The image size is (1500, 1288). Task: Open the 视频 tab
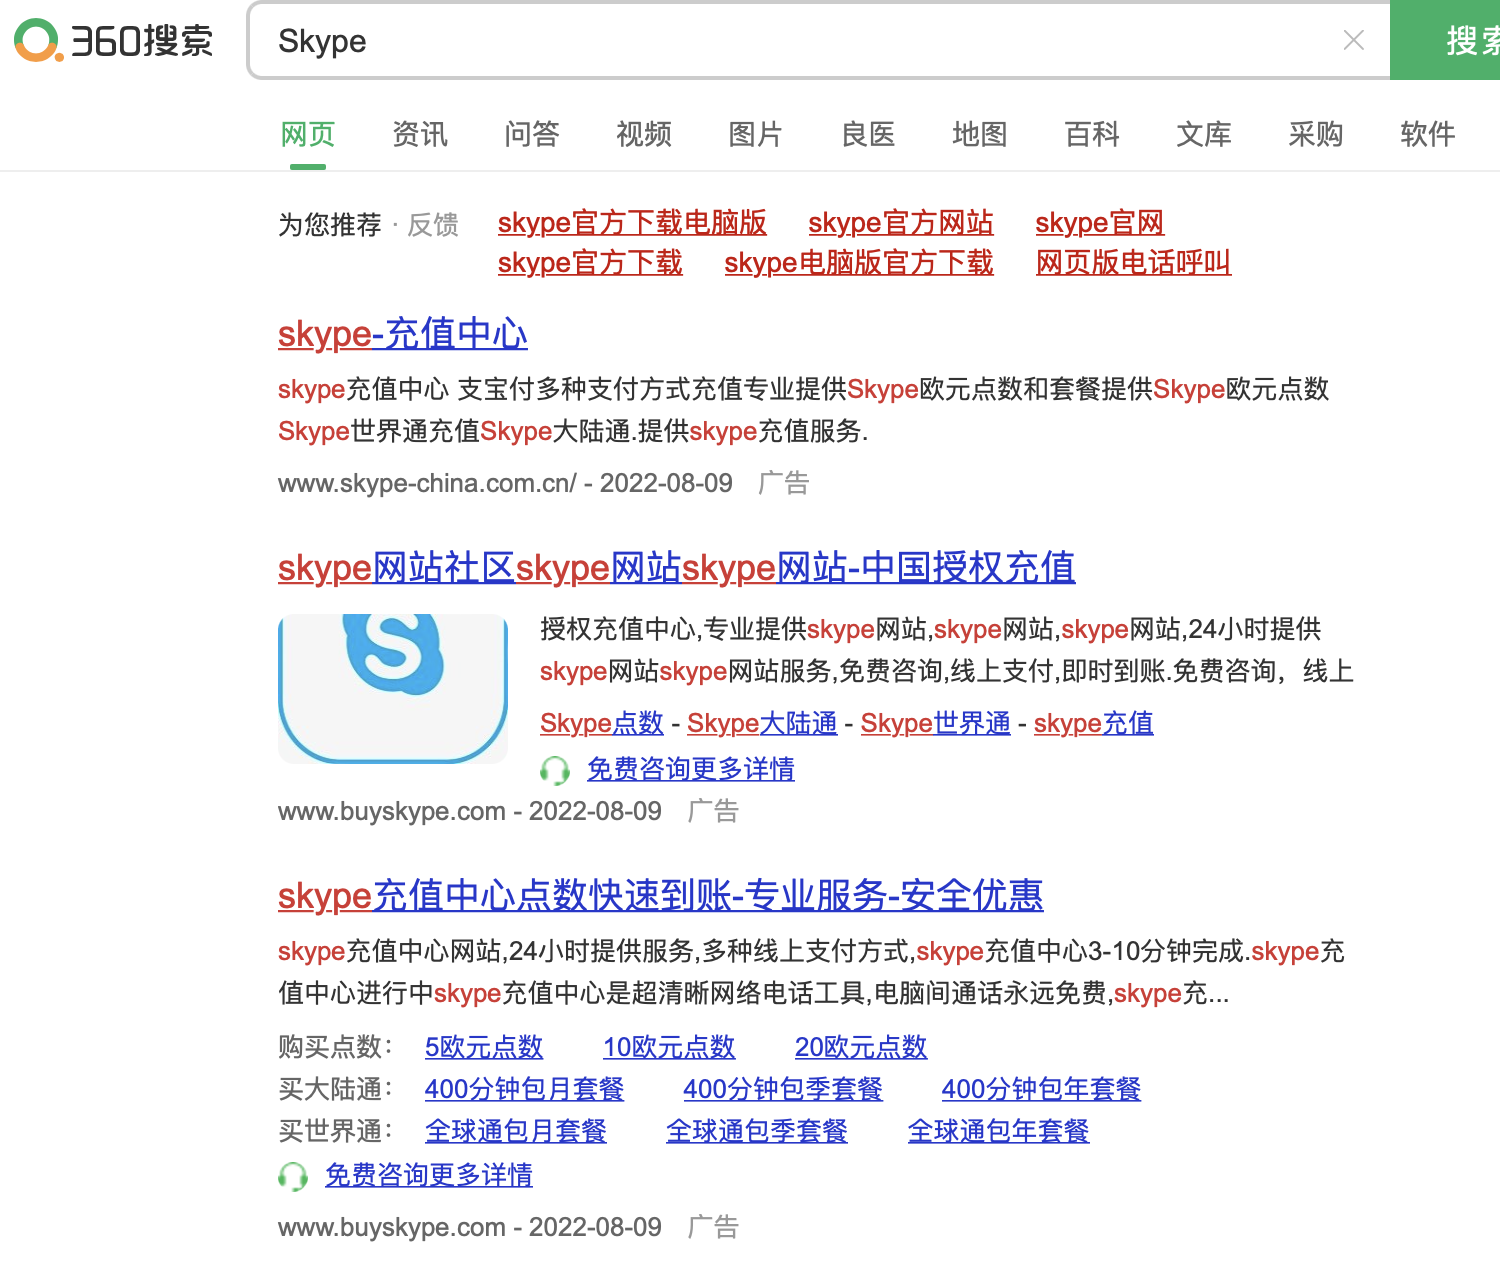644,134
